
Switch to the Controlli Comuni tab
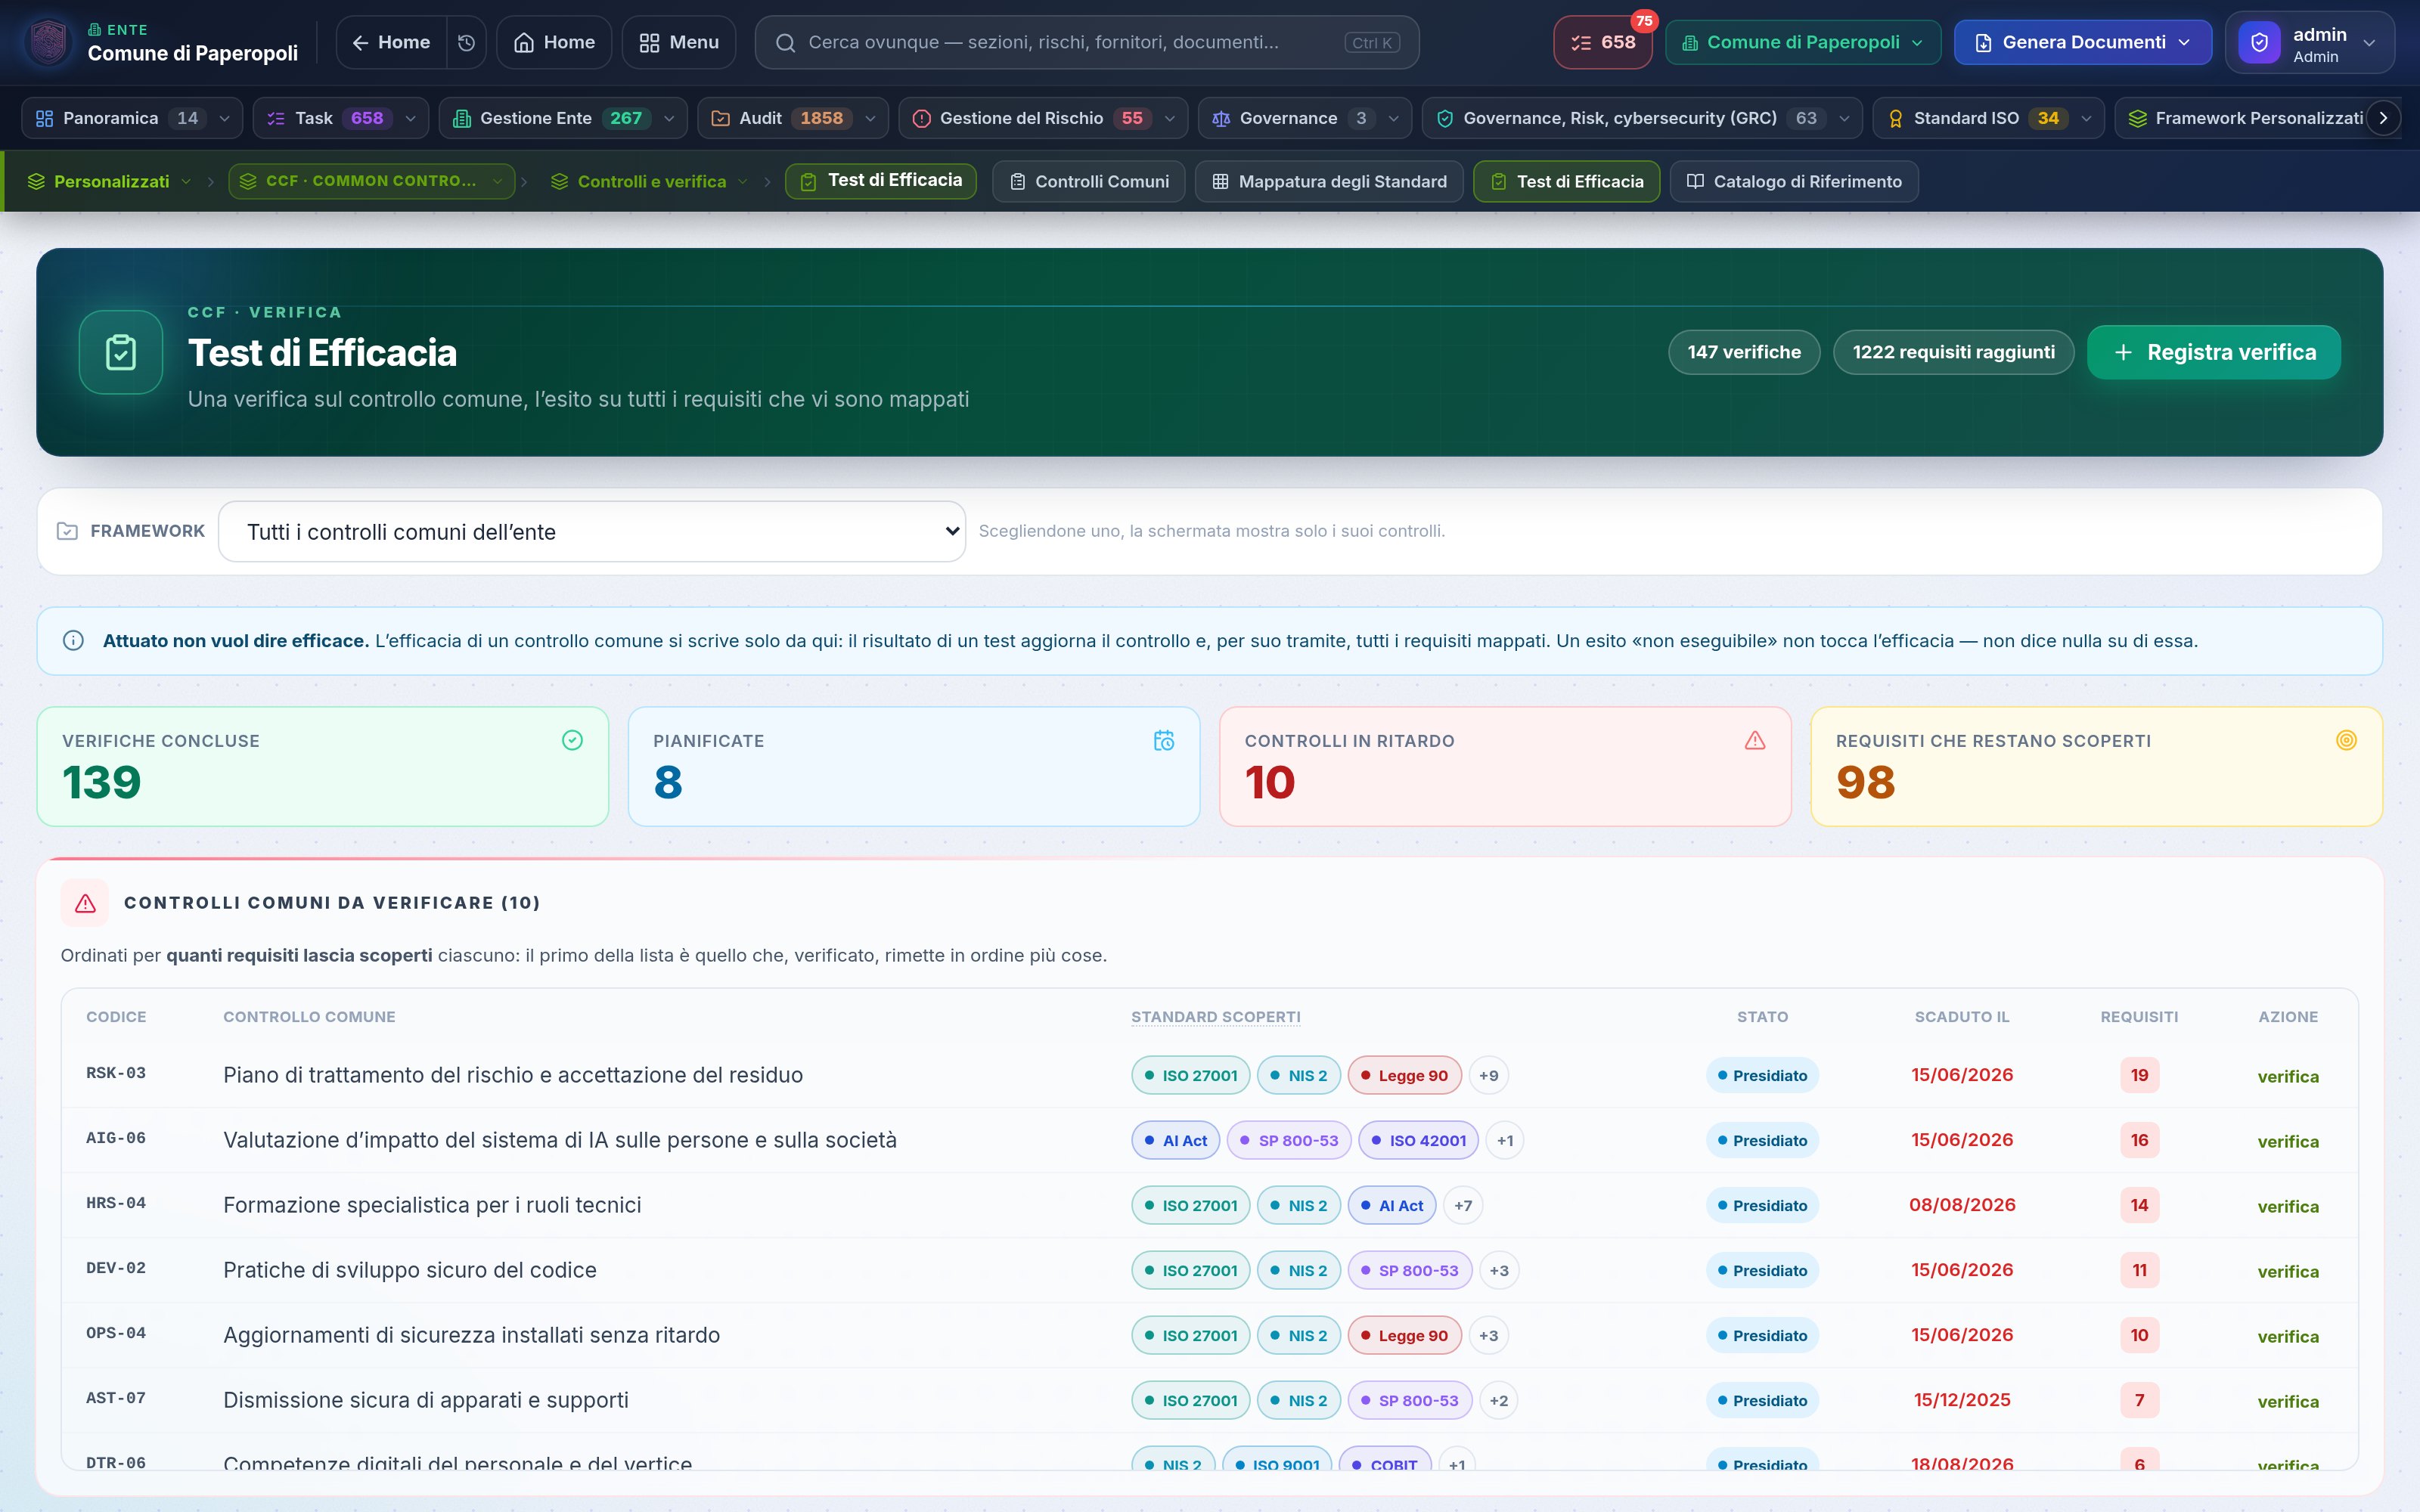(1089, 181)
